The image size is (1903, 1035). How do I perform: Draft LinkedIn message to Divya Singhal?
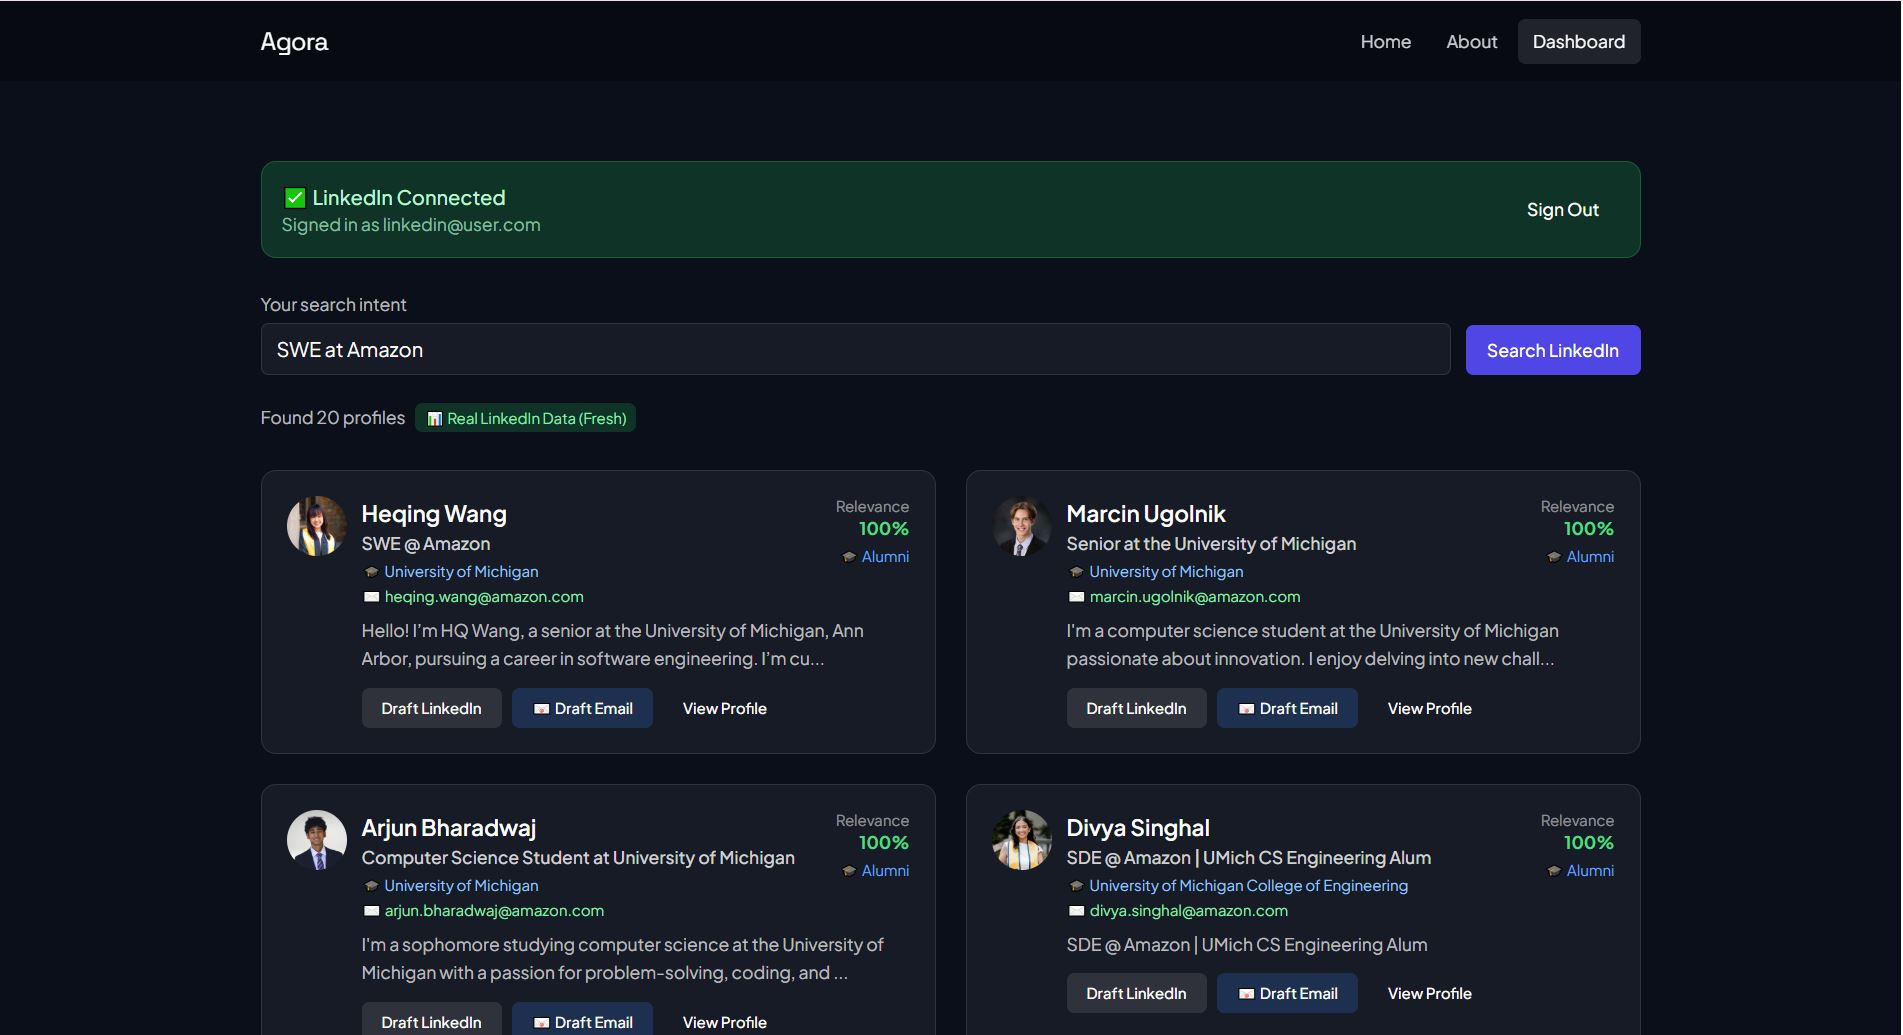coord(1136,993)
